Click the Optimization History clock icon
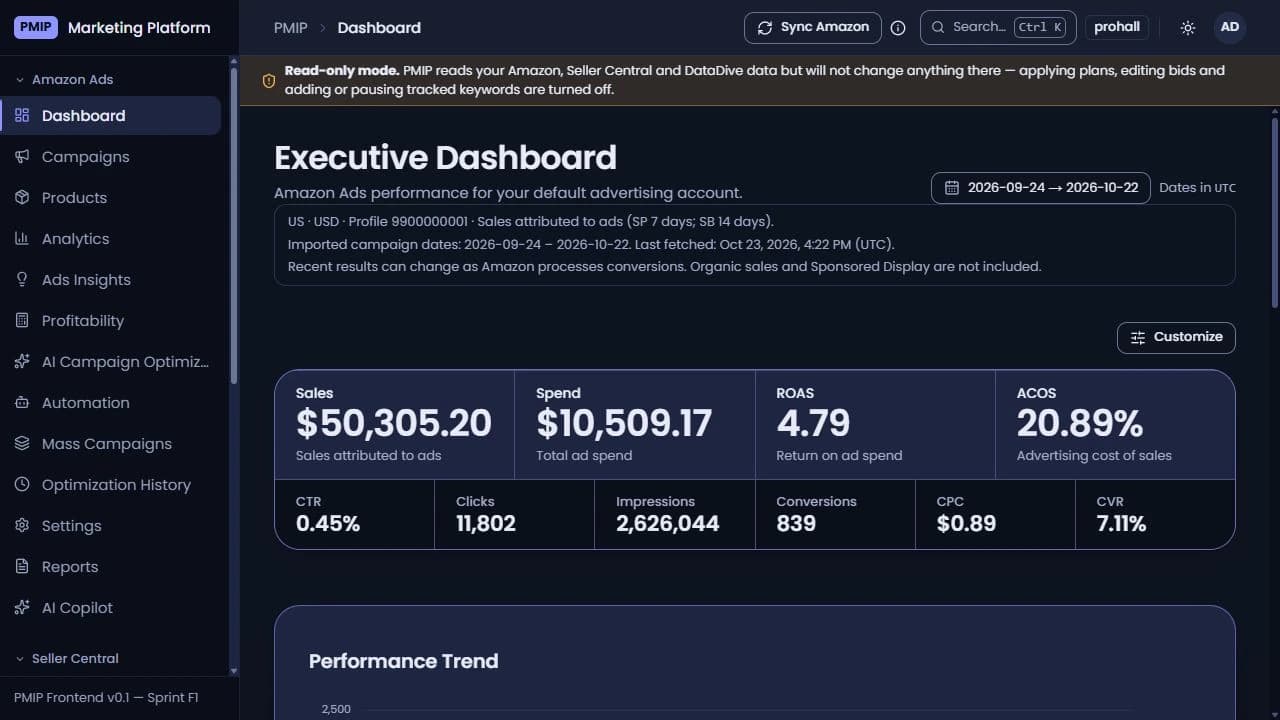The height and width of the screenshot is (720, 1280). [22, 485]
